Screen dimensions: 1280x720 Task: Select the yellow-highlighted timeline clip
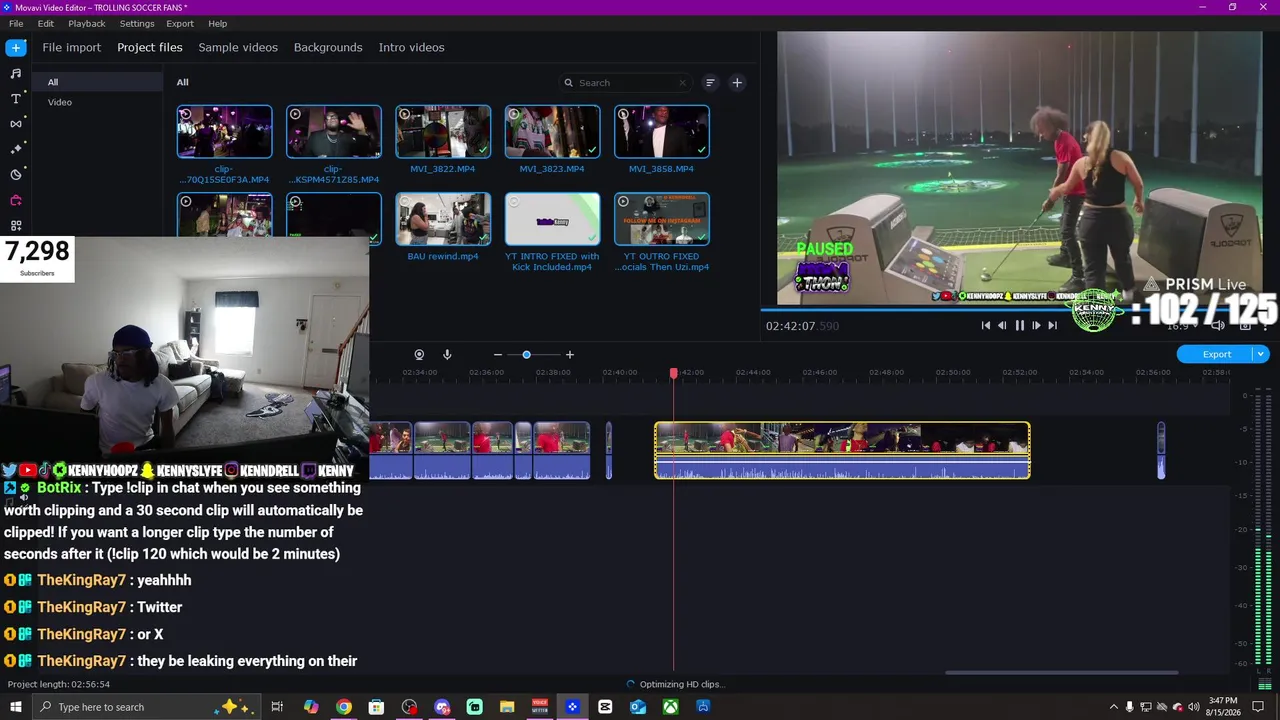(x=842, y=450)
